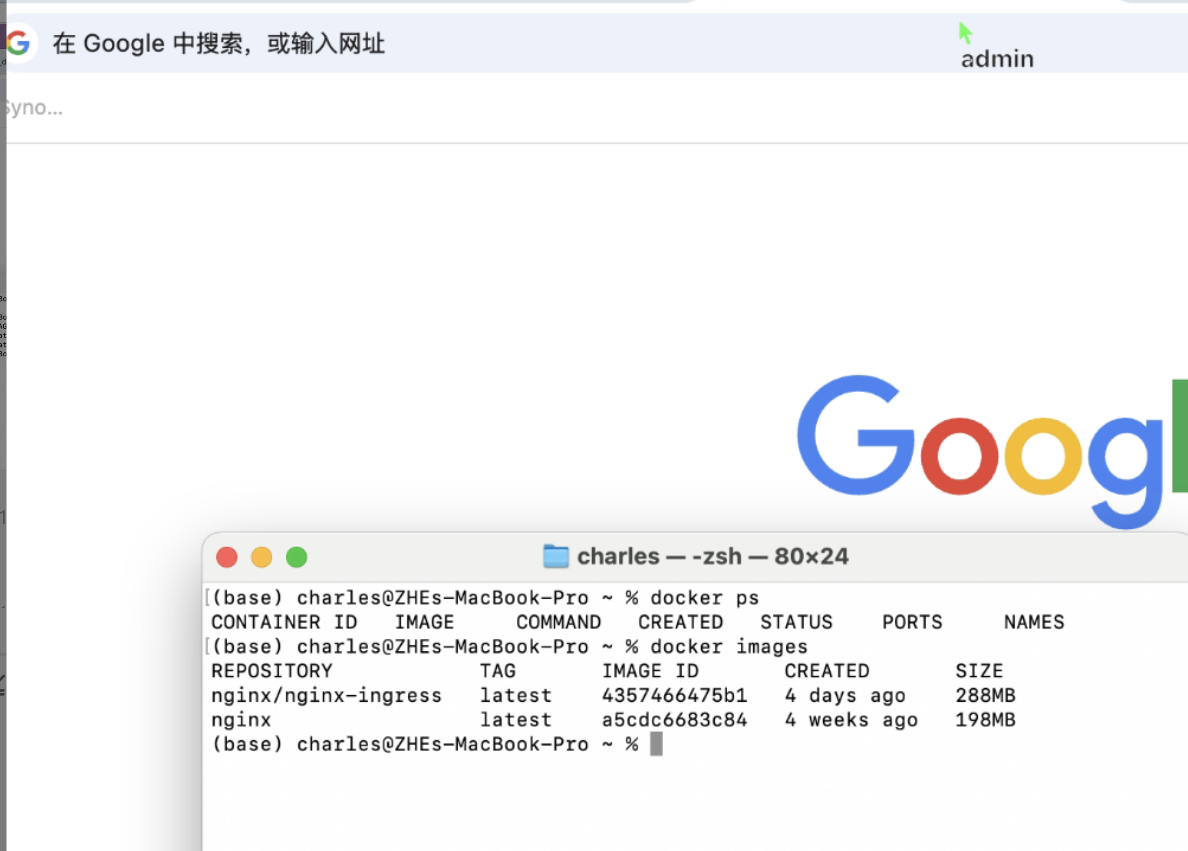Click image ID a5cdc6683c84
The image size is (1188, 851).
click(x=674, y=720)
